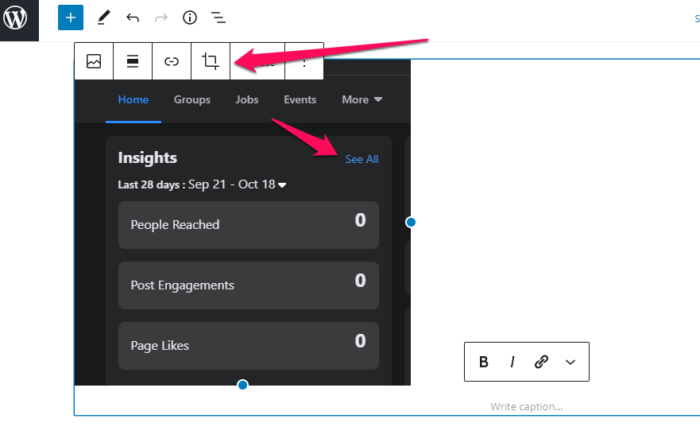700x446 pixels.
Task: Open the WordPress logo menu
Action: point(17,19)
